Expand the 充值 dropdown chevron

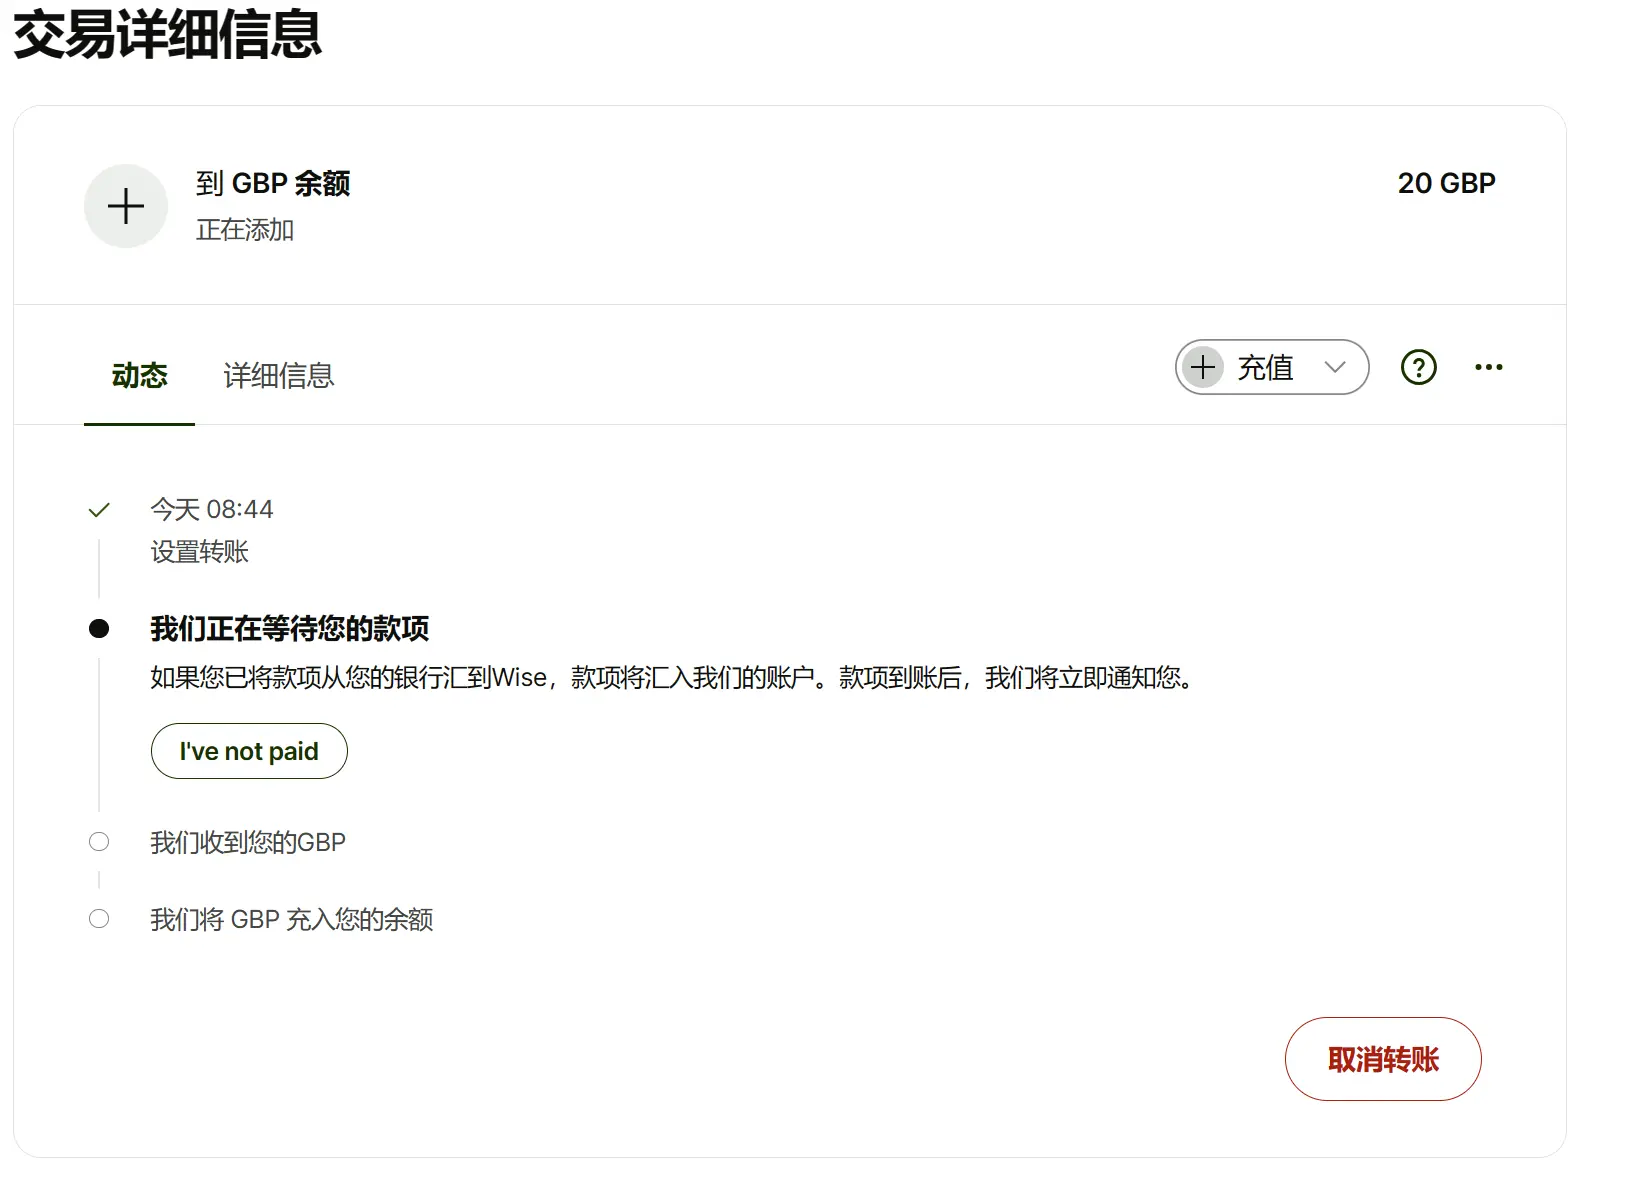tap(1335, 367)
